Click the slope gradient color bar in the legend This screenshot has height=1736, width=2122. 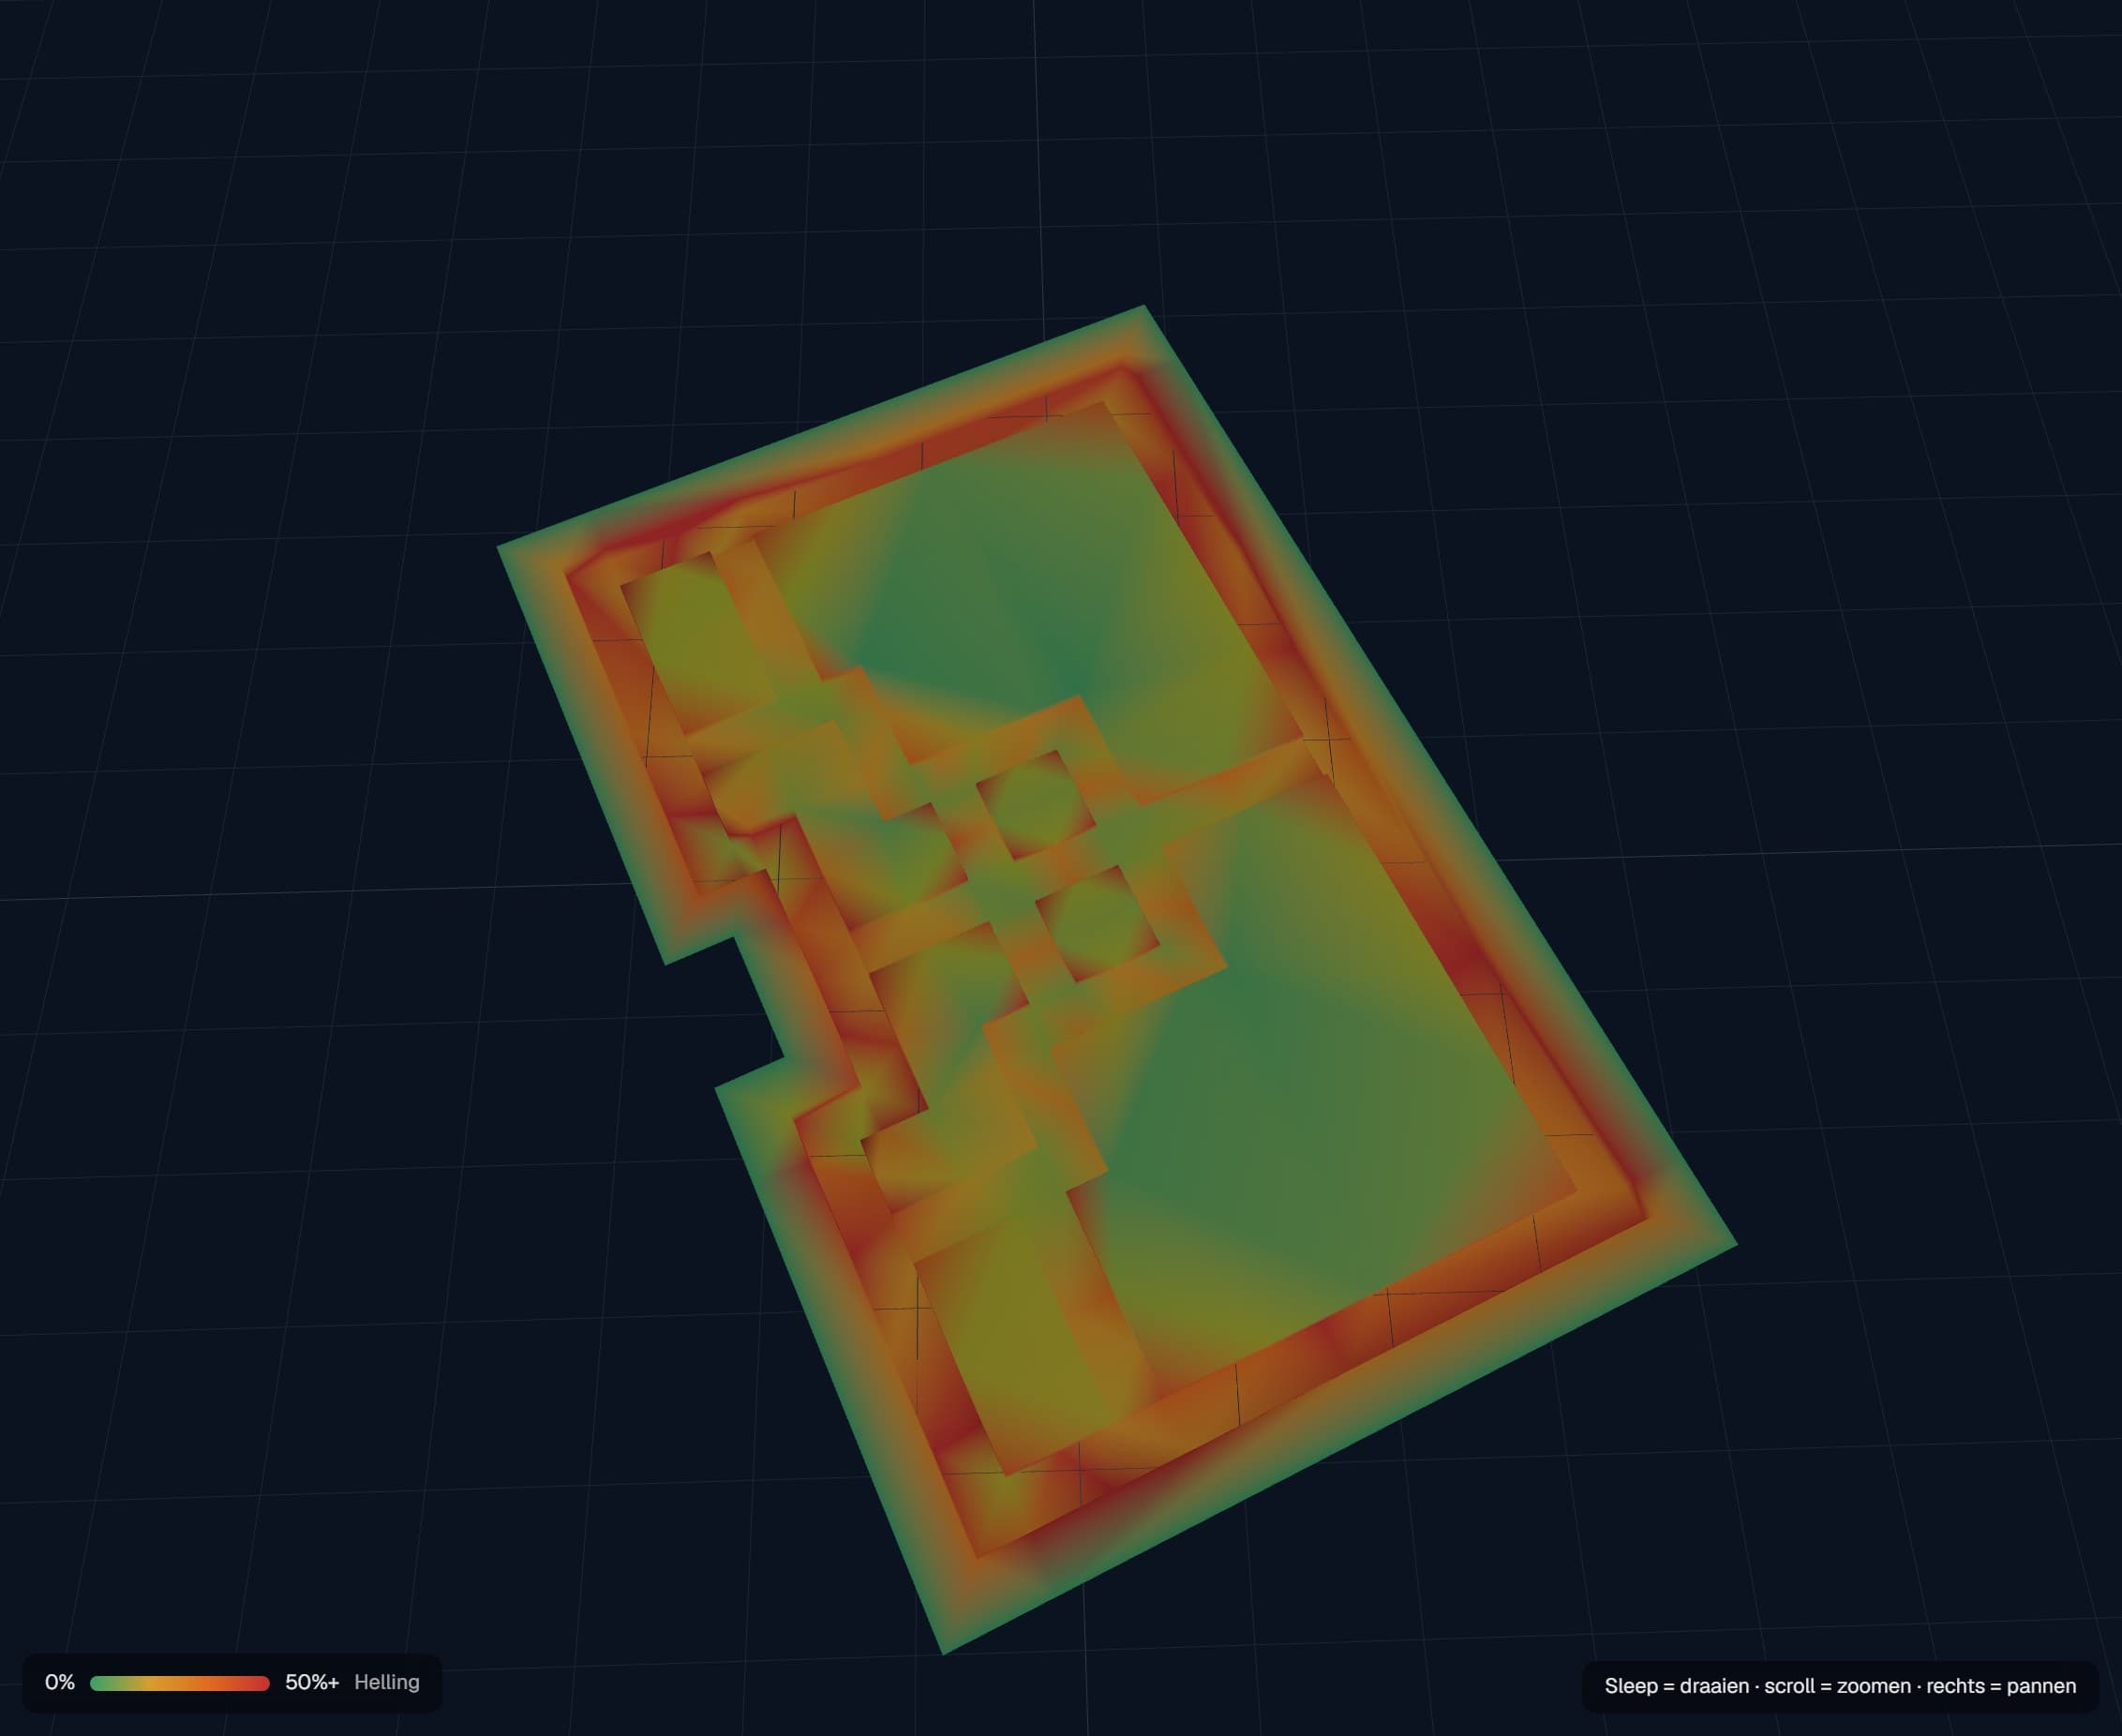pos(180,1683)
